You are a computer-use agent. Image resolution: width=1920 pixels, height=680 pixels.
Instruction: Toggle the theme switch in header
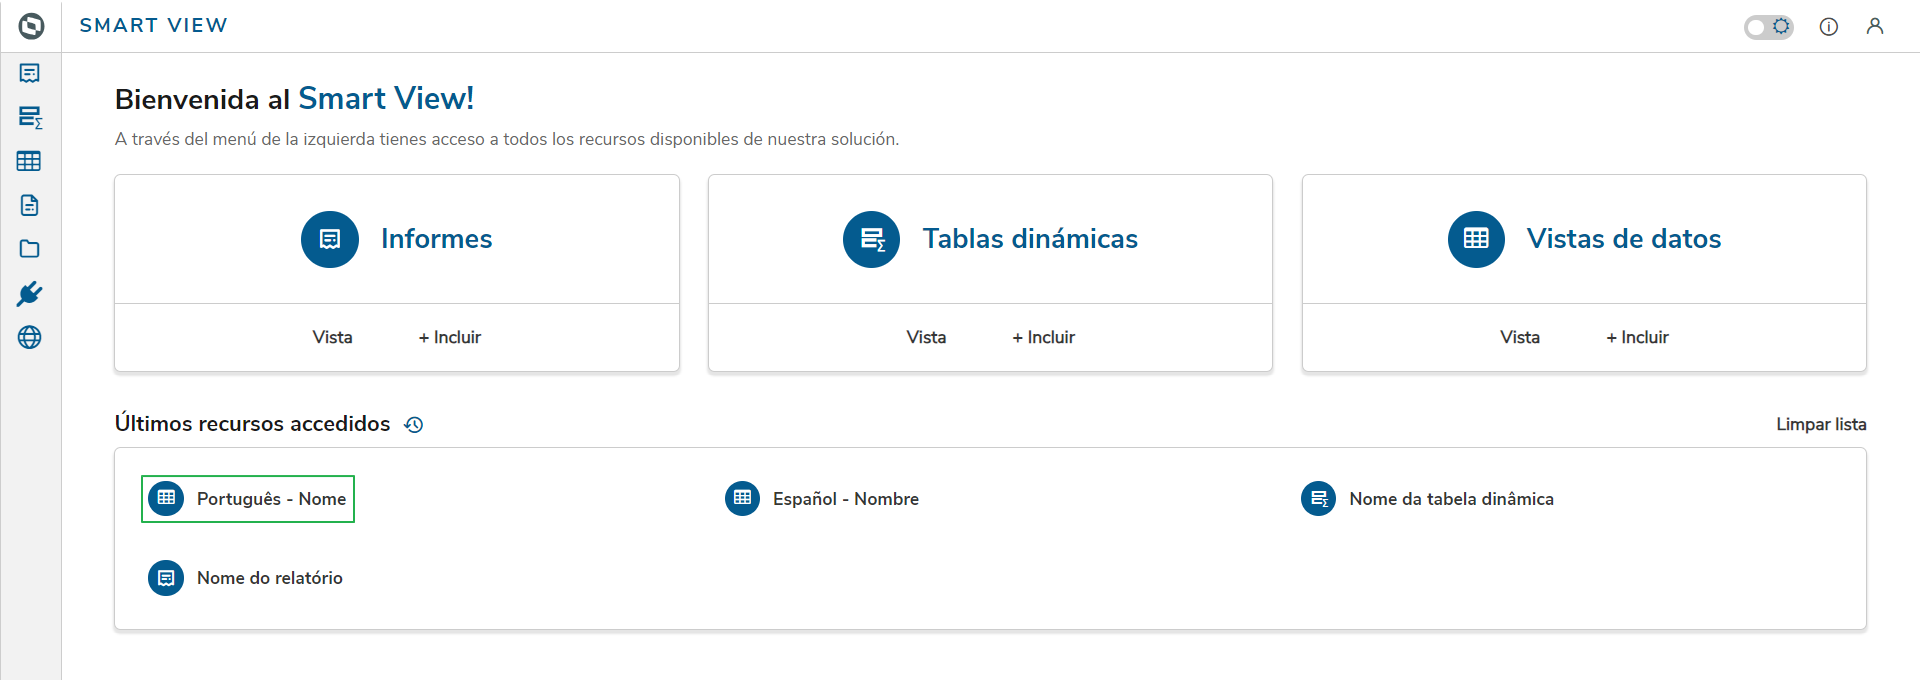pyautogui.click(x=1768, y=27)
